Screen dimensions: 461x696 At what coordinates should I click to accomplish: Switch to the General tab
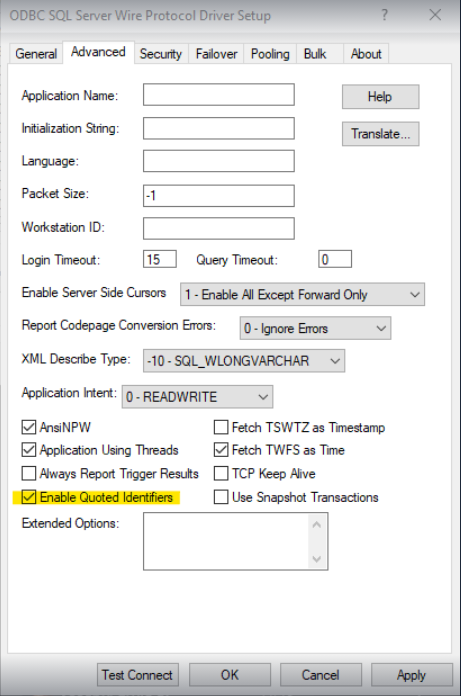pos(36,54)
